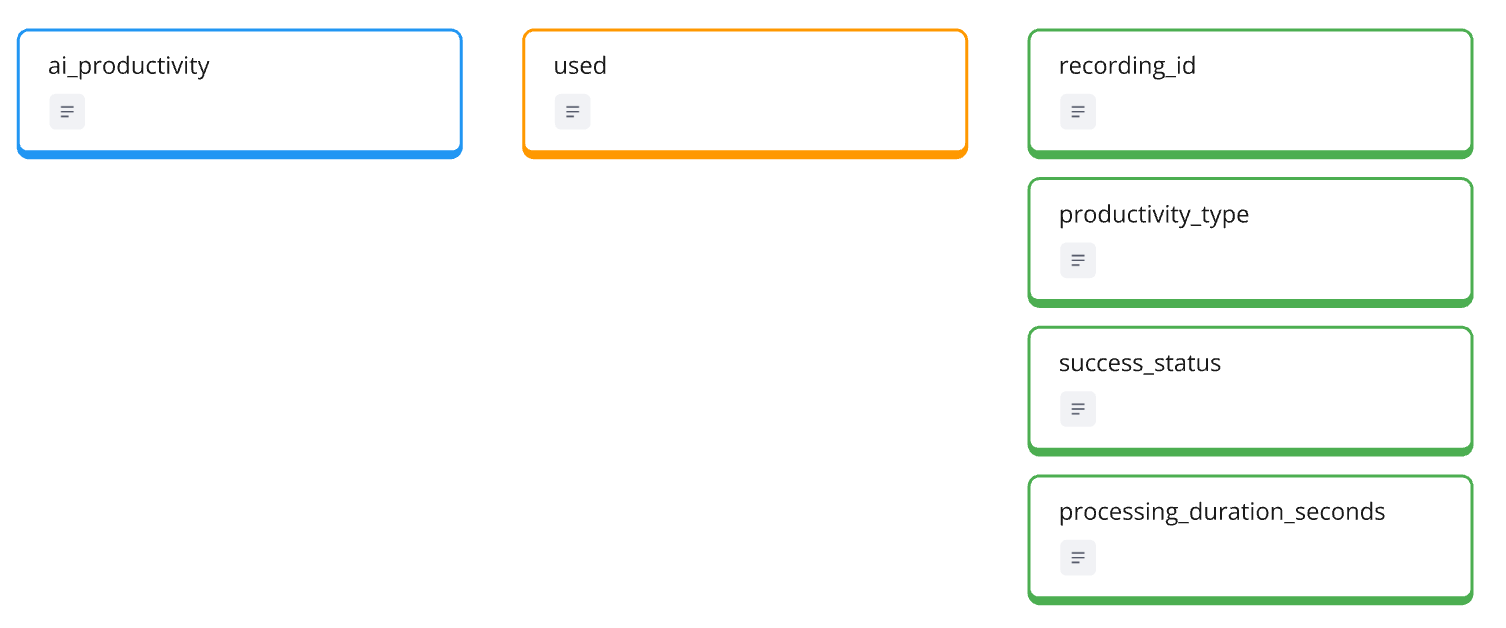Click the text-lines icon in the used card
Image resolution: width=1506 pixels, height=628 pixels.
point(573,112)
